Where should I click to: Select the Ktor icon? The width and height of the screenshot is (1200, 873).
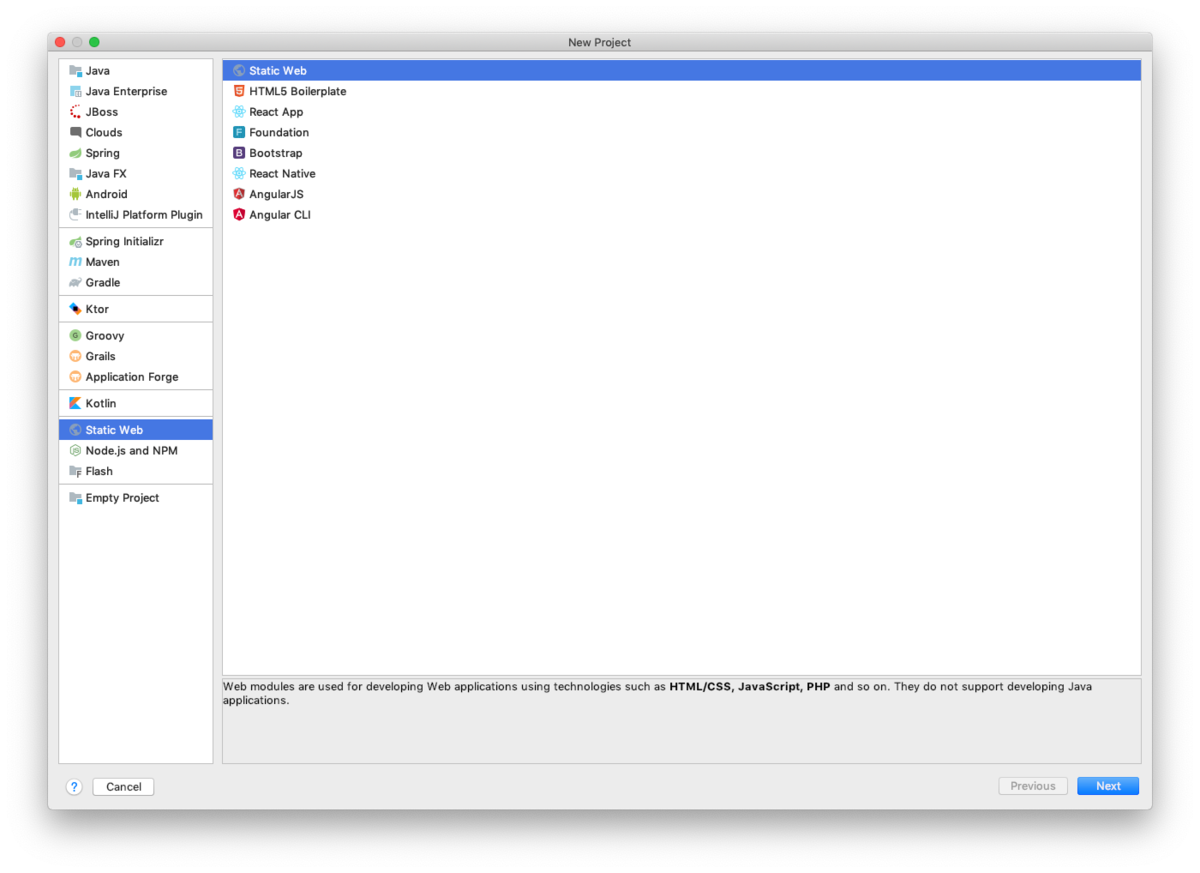tap(75, 309)
